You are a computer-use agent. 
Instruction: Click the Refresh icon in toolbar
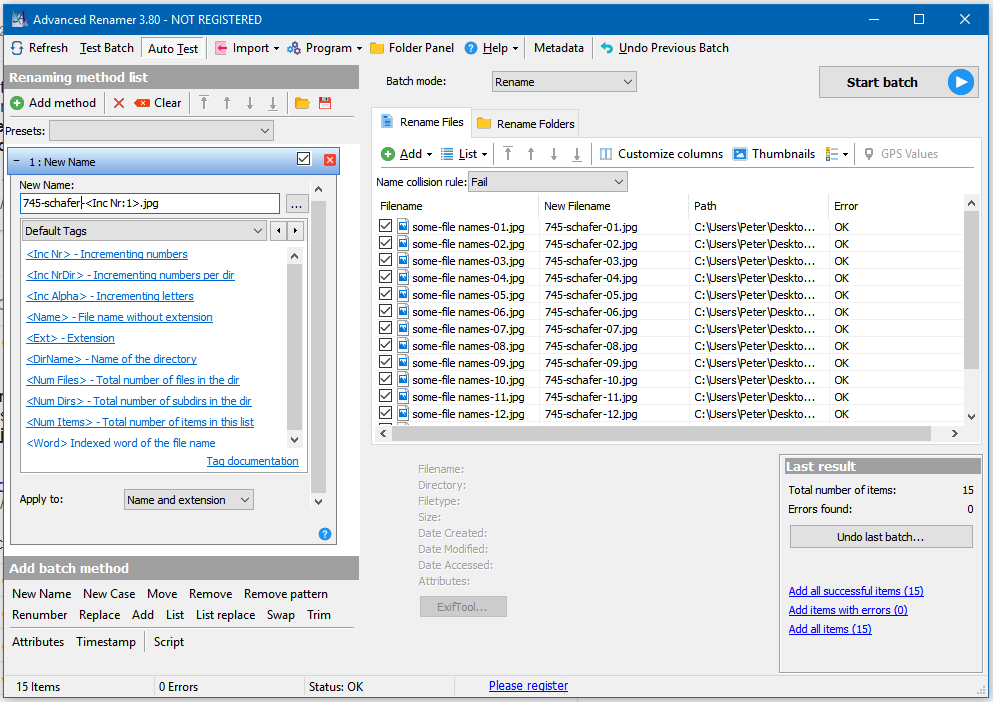click(18, 48)
